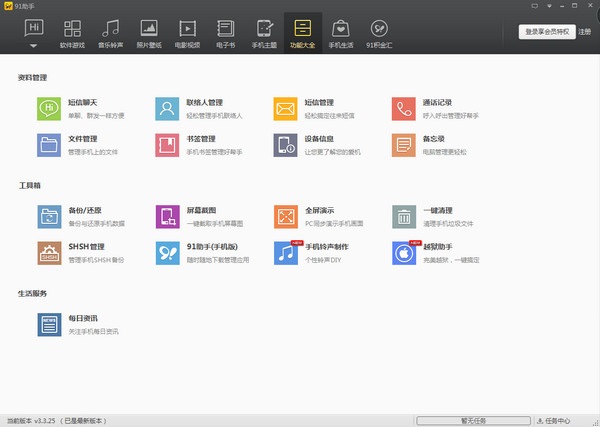Start the 屏幕截图 screenshot tool
This screenshot has height=427, width=600.
click(168, 216)
